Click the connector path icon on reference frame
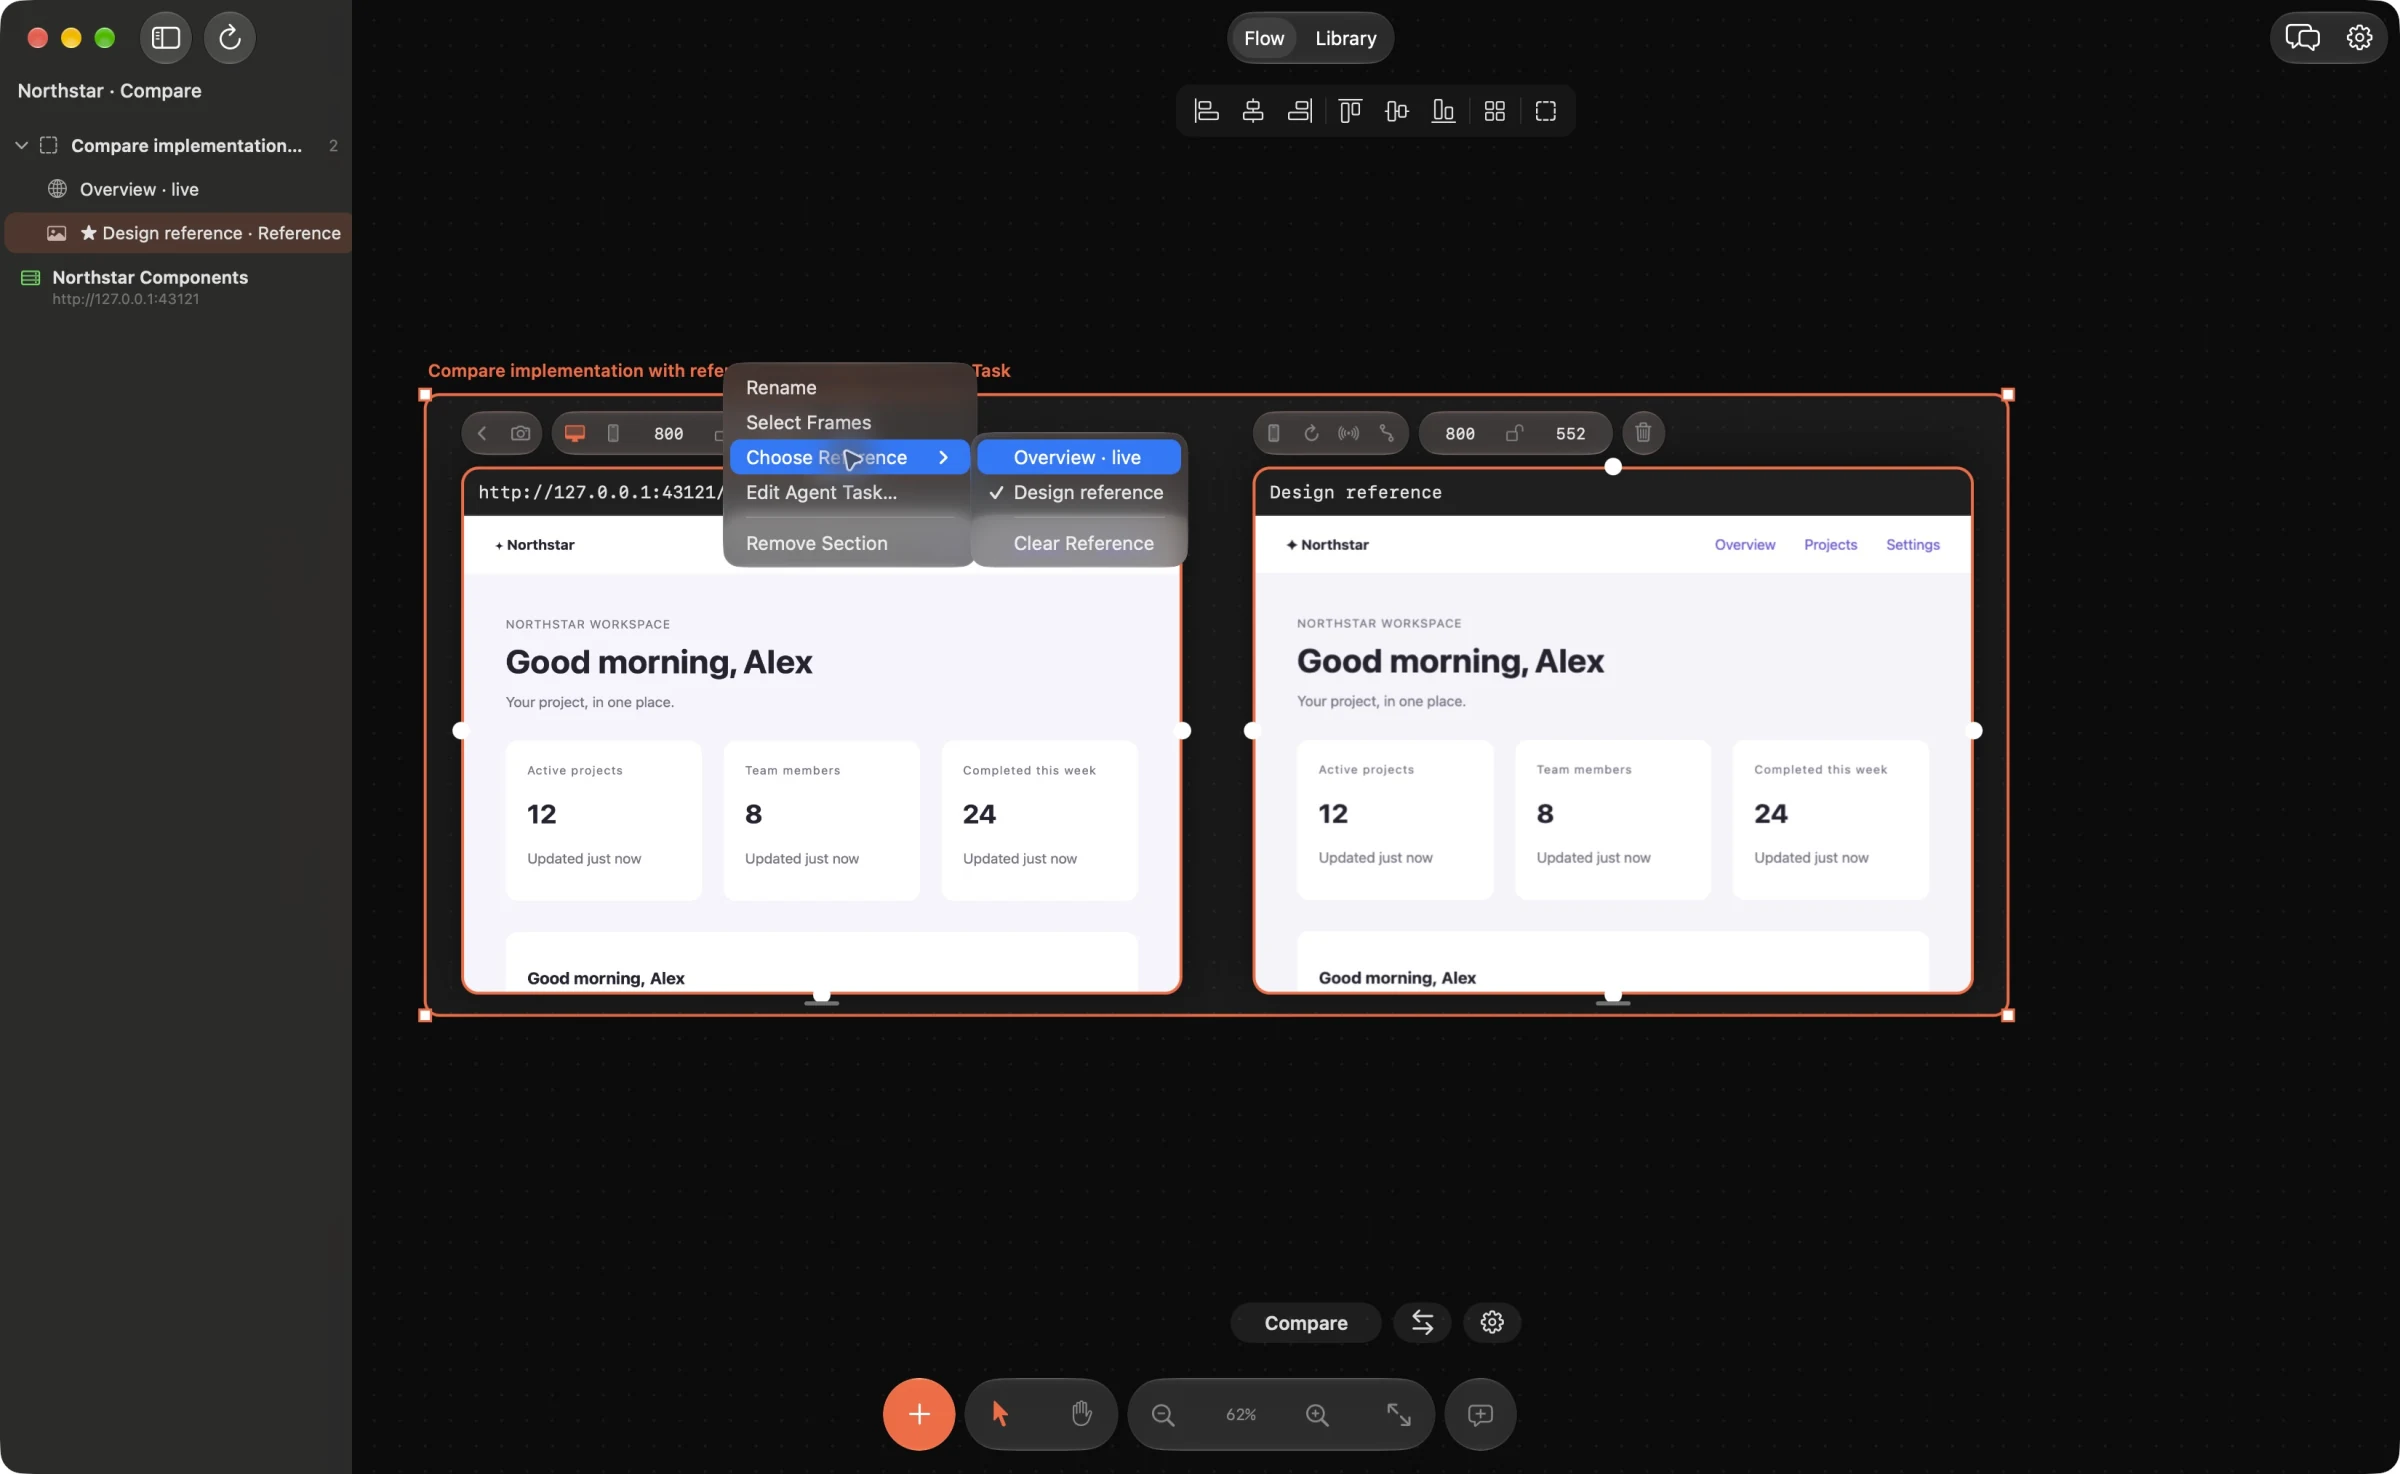This screenshot has width=2400, height=1474. [x=1386, y=433]
